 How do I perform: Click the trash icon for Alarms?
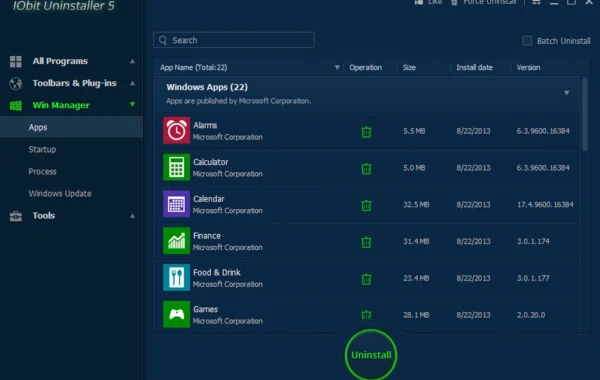[x=366, y=132]
